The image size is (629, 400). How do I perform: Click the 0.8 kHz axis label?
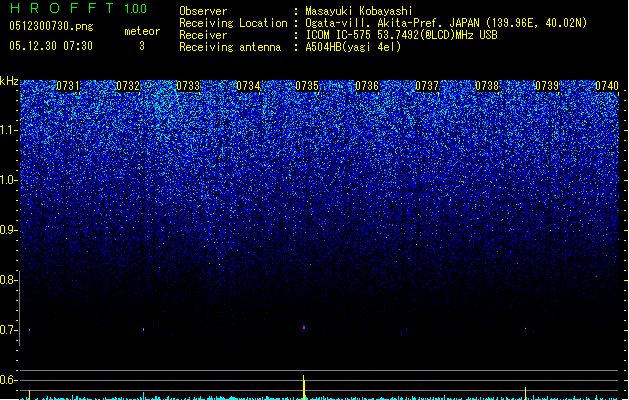point(8,280)
